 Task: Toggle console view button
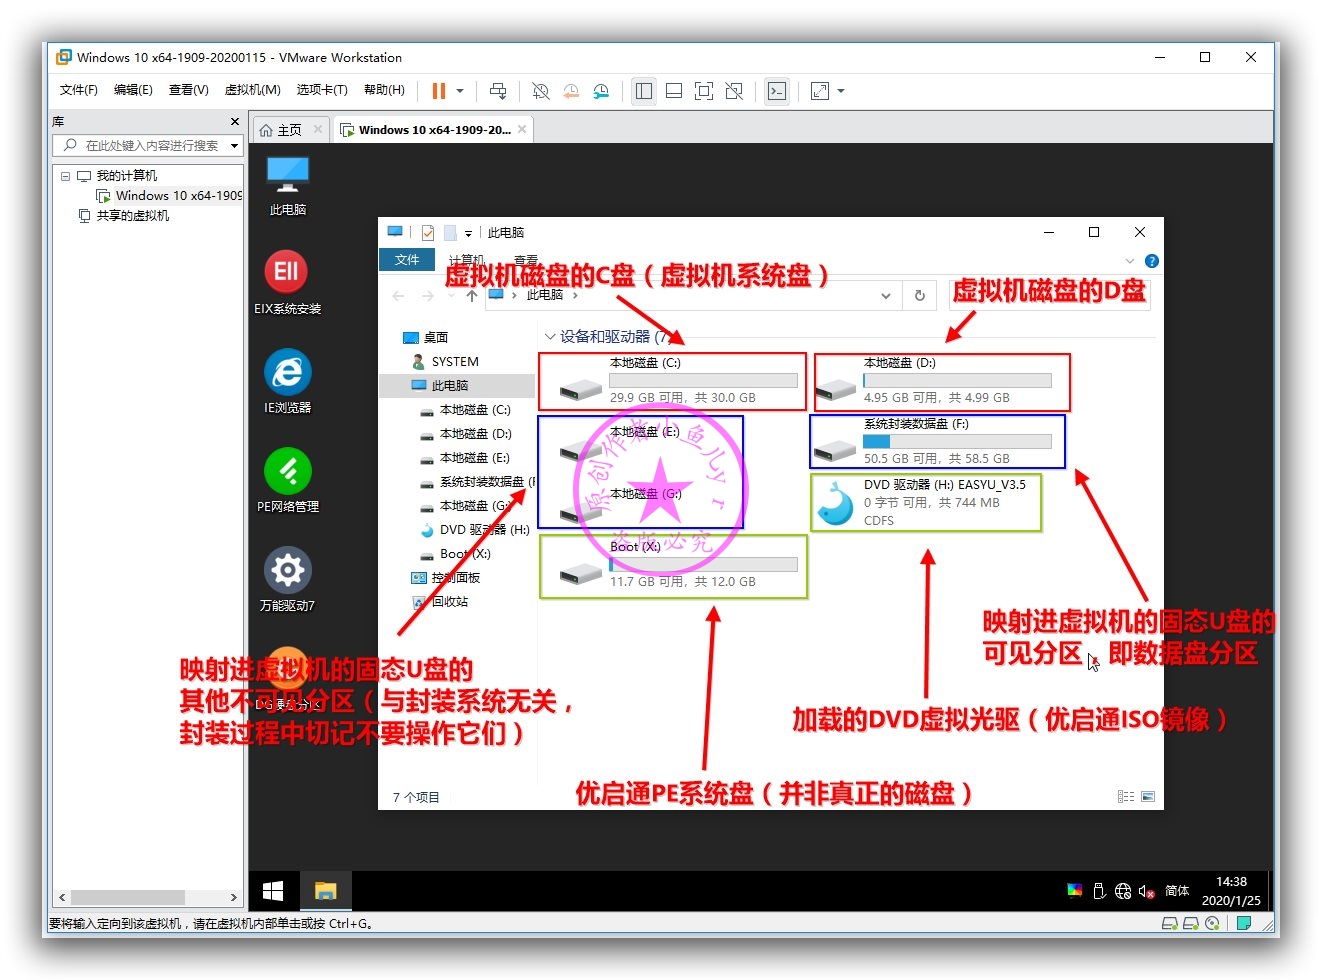pyautogui.click(x=777, y=91)
